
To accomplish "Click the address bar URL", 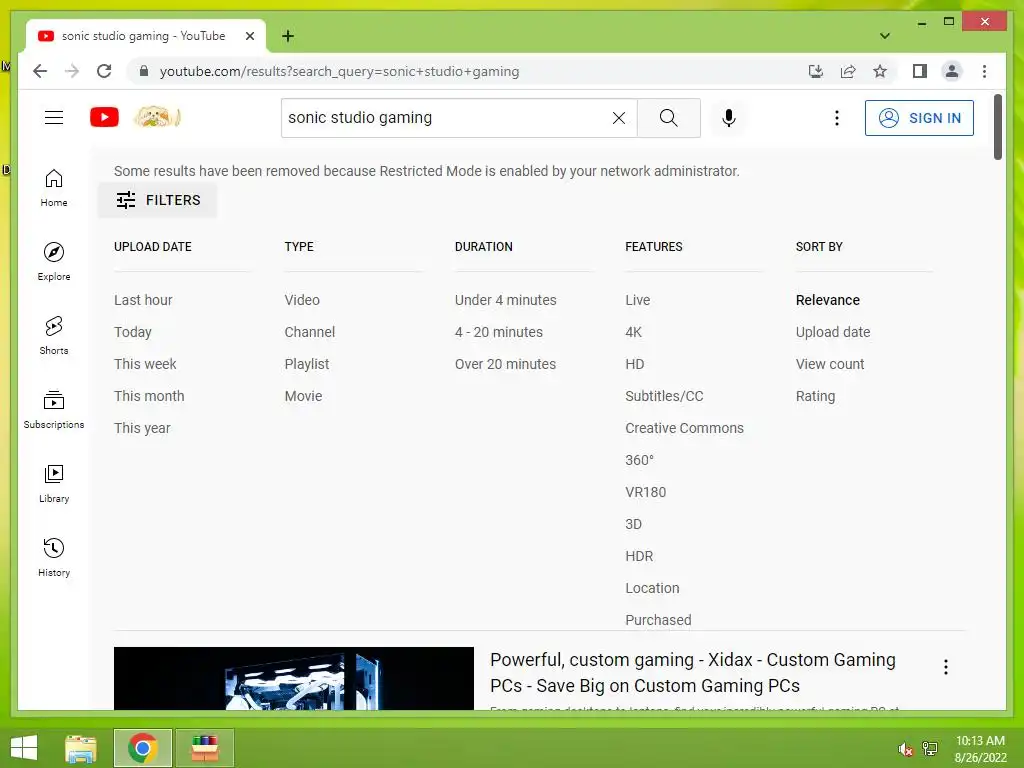I will click(x=339, y=71).
